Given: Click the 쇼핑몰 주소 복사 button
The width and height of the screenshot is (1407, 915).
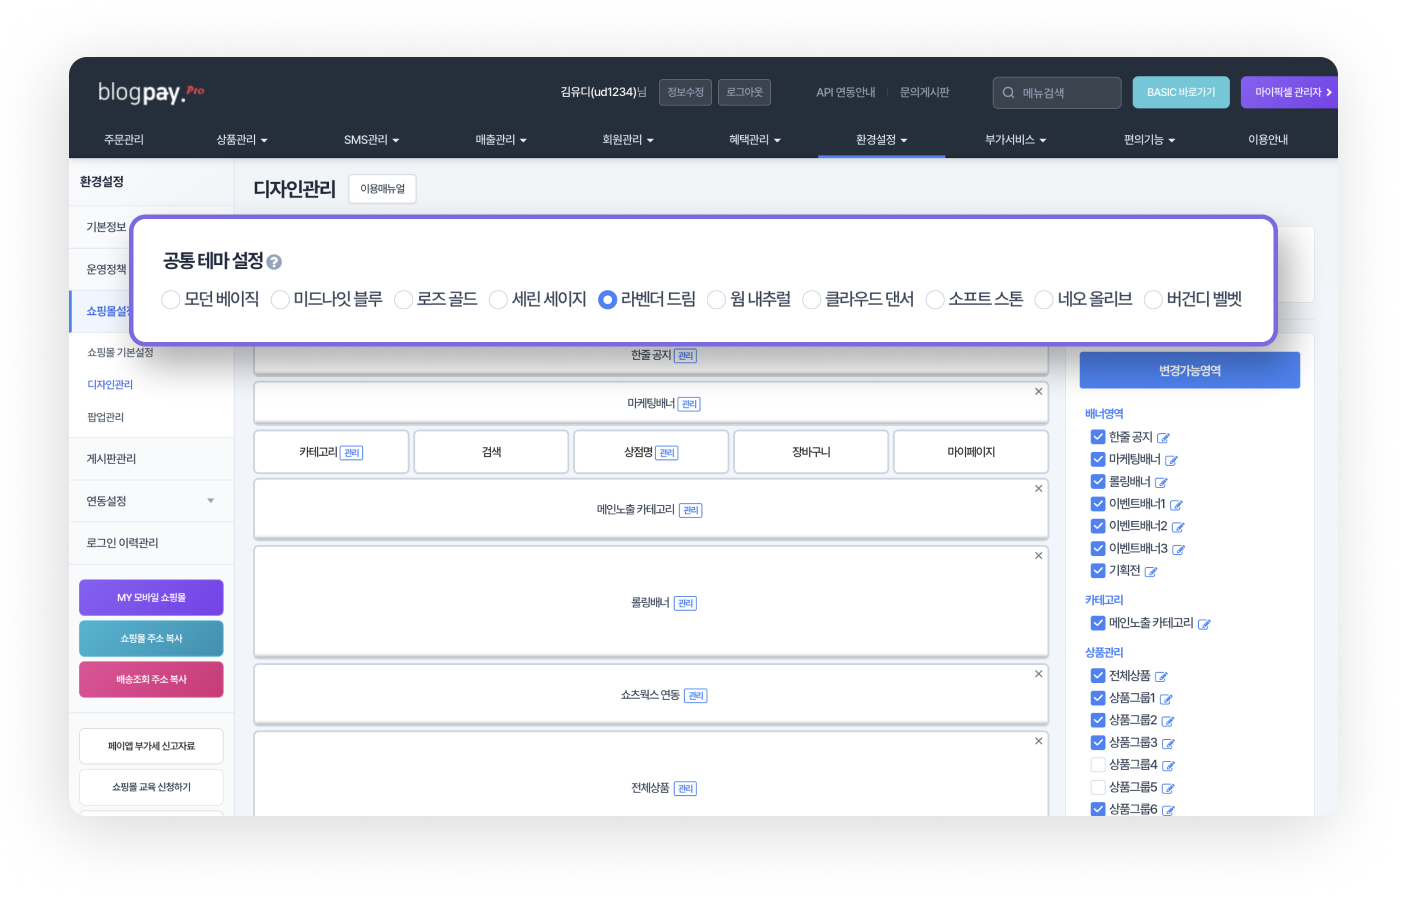Looking at the screenshot, I should (x=151, y=639).
